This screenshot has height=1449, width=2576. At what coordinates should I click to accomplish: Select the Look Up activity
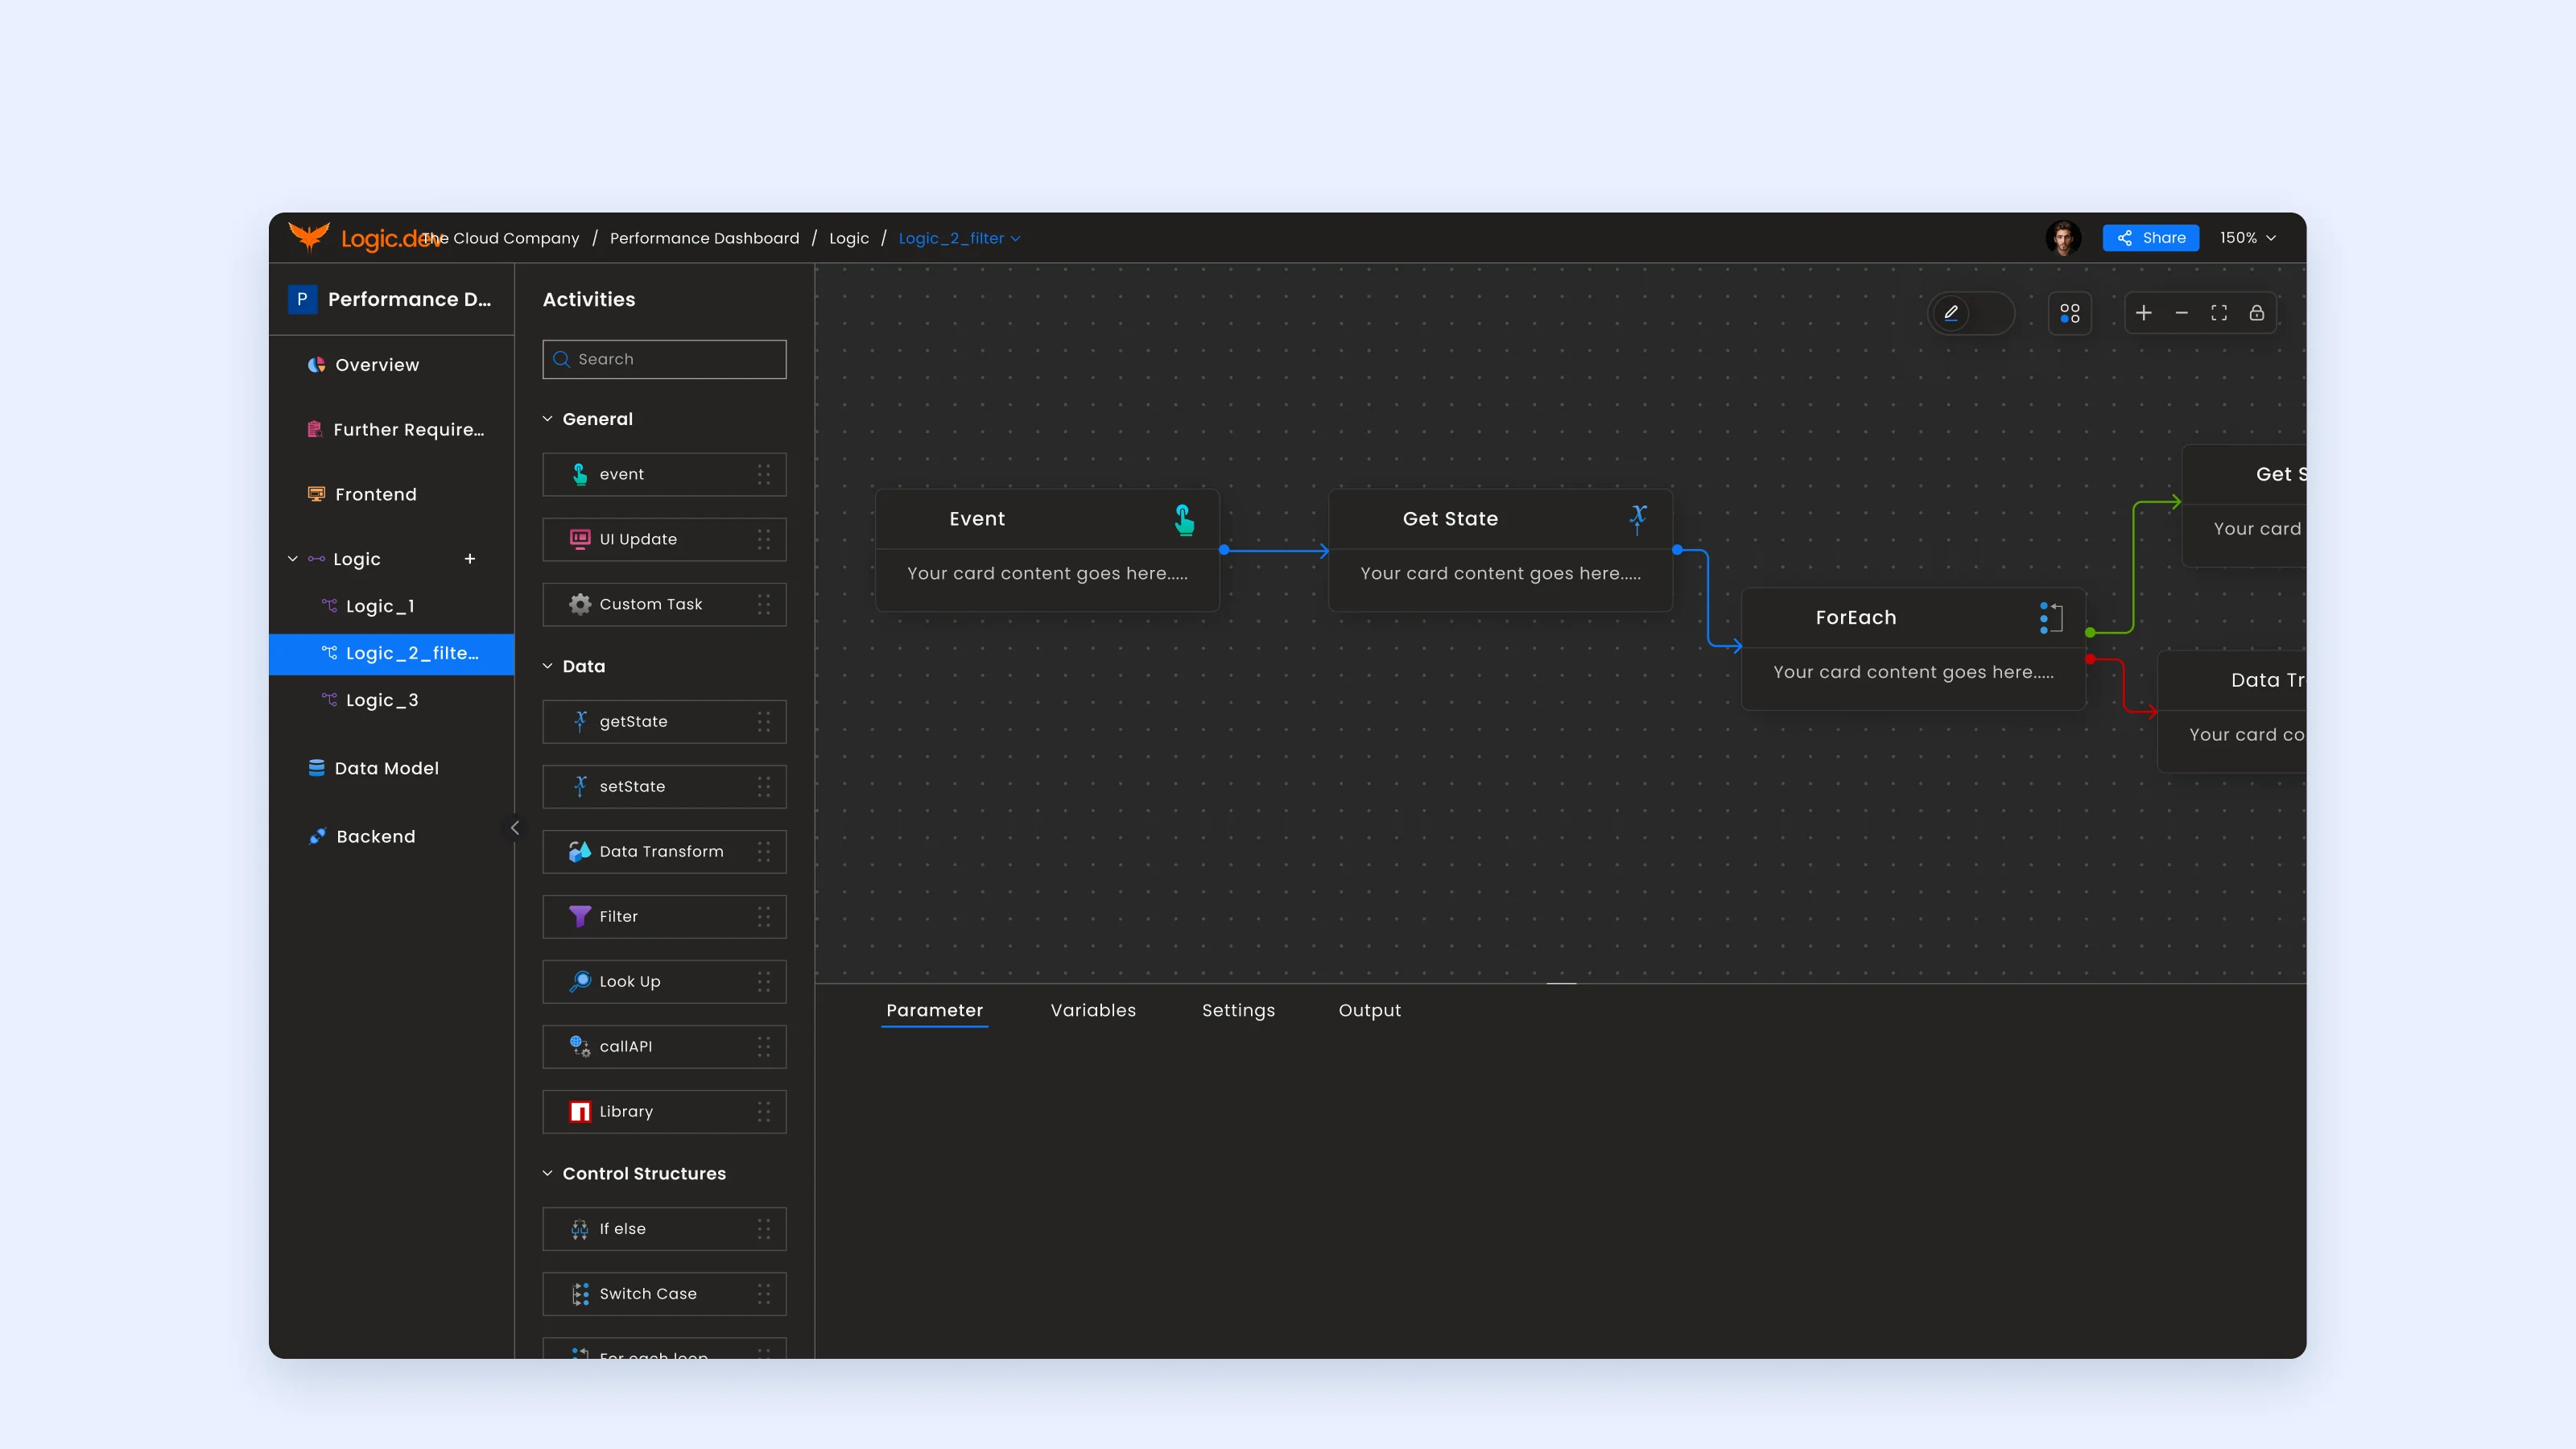tap(664, 981)
